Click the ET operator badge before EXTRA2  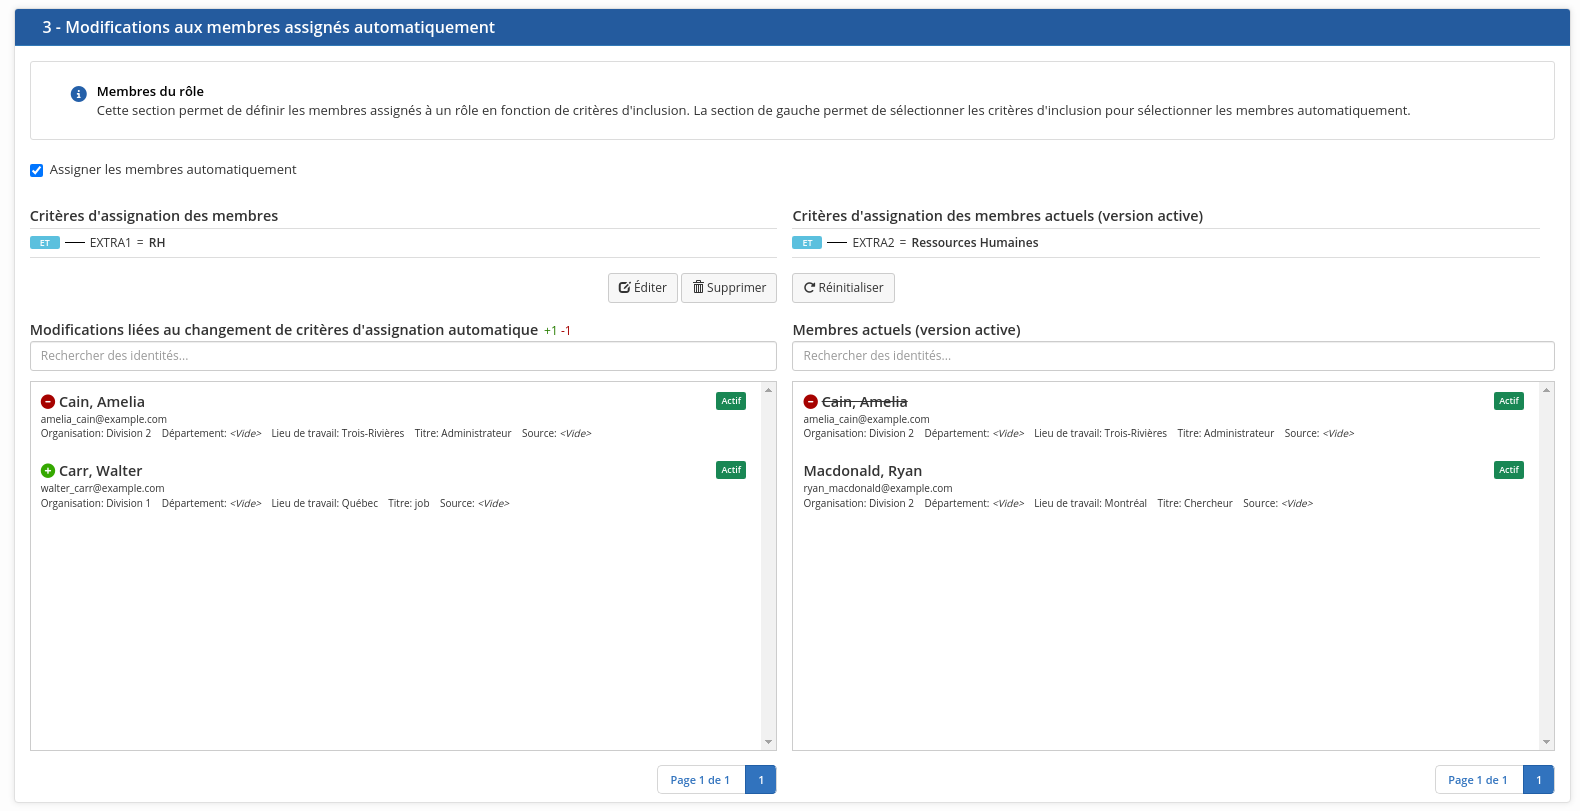click(x=807, y=243)
